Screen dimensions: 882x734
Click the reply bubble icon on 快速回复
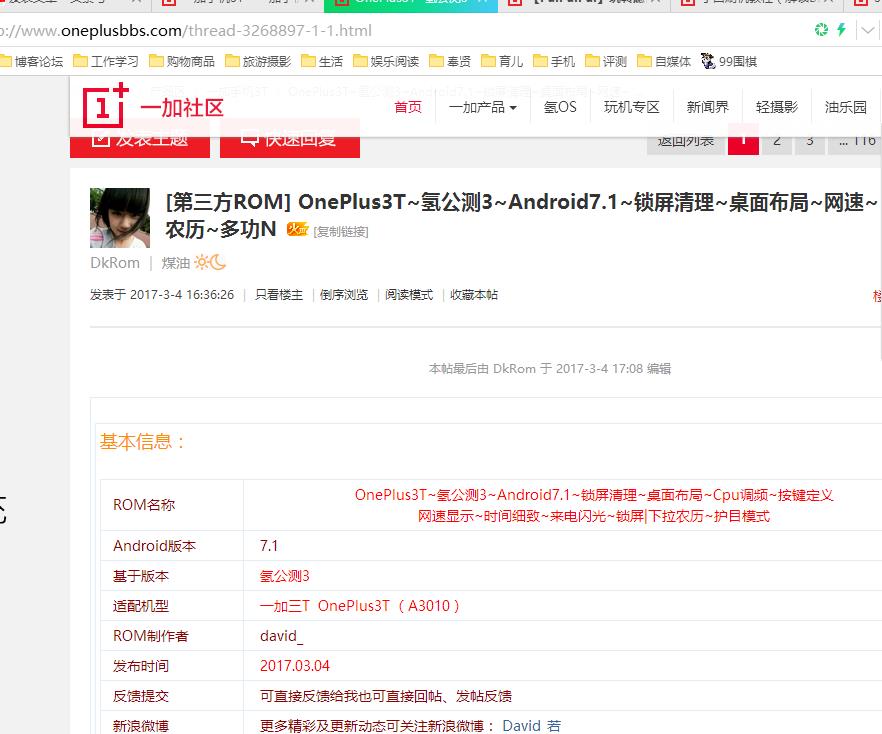[x=250, y=140]
